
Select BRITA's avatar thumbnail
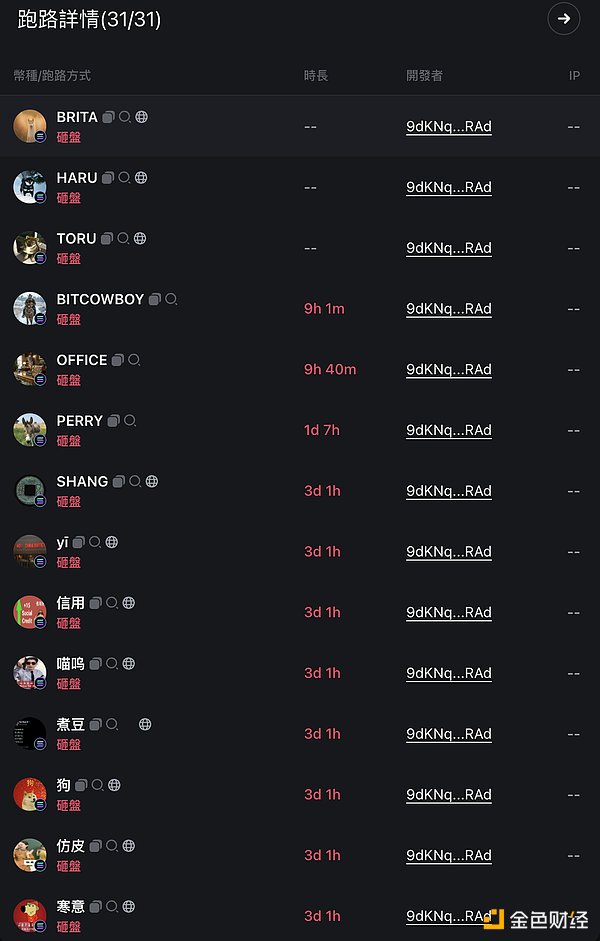(29, 126)
